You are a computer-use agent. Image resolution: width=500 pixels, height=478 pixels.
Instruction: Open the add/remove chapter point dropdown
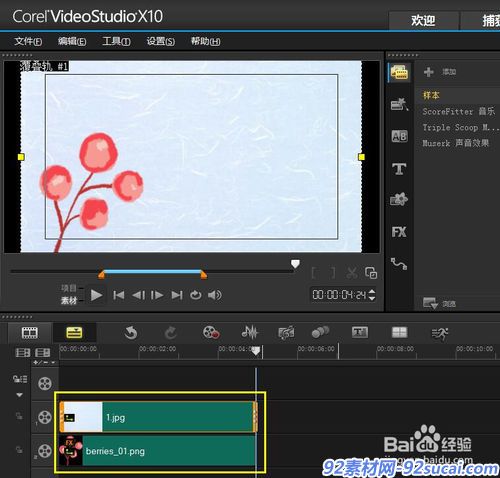[45, 363]
